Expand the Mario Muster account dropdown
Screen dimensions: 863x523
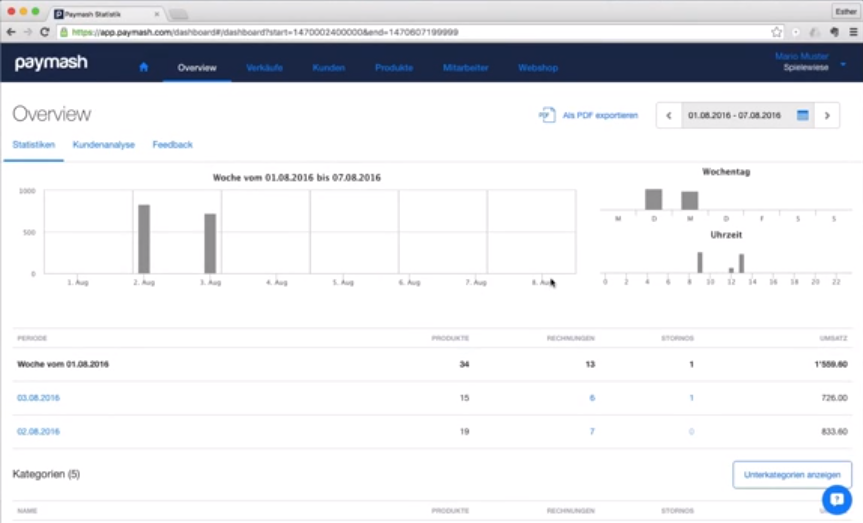click(x=843, y=64)
